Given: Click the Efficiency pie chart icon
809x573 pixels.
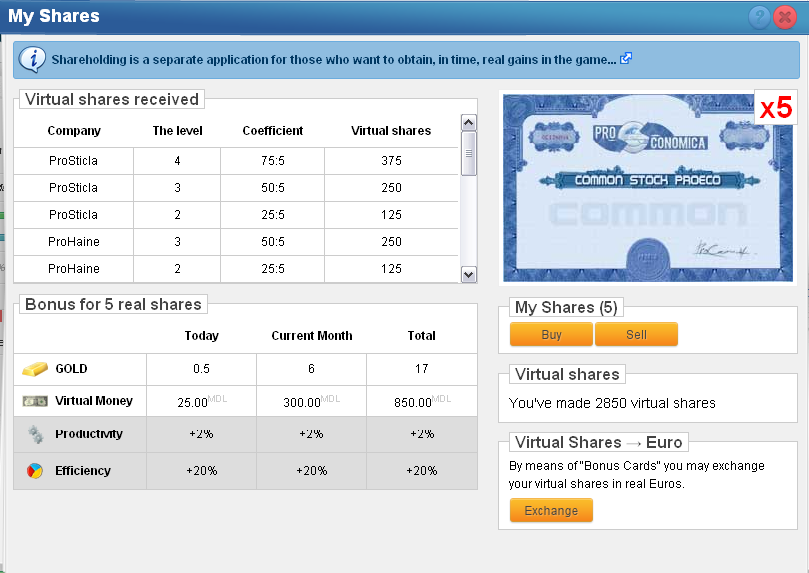Looking at the screenshot, I should 35,470.
